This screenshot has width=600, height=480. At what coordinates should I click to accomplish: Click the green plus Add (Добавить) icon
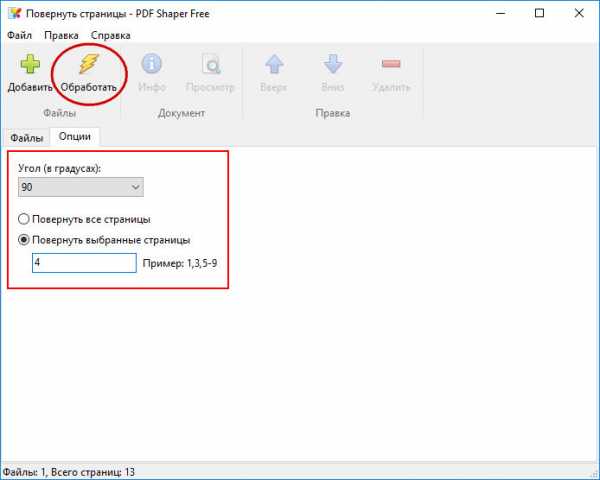pos(30,64)
